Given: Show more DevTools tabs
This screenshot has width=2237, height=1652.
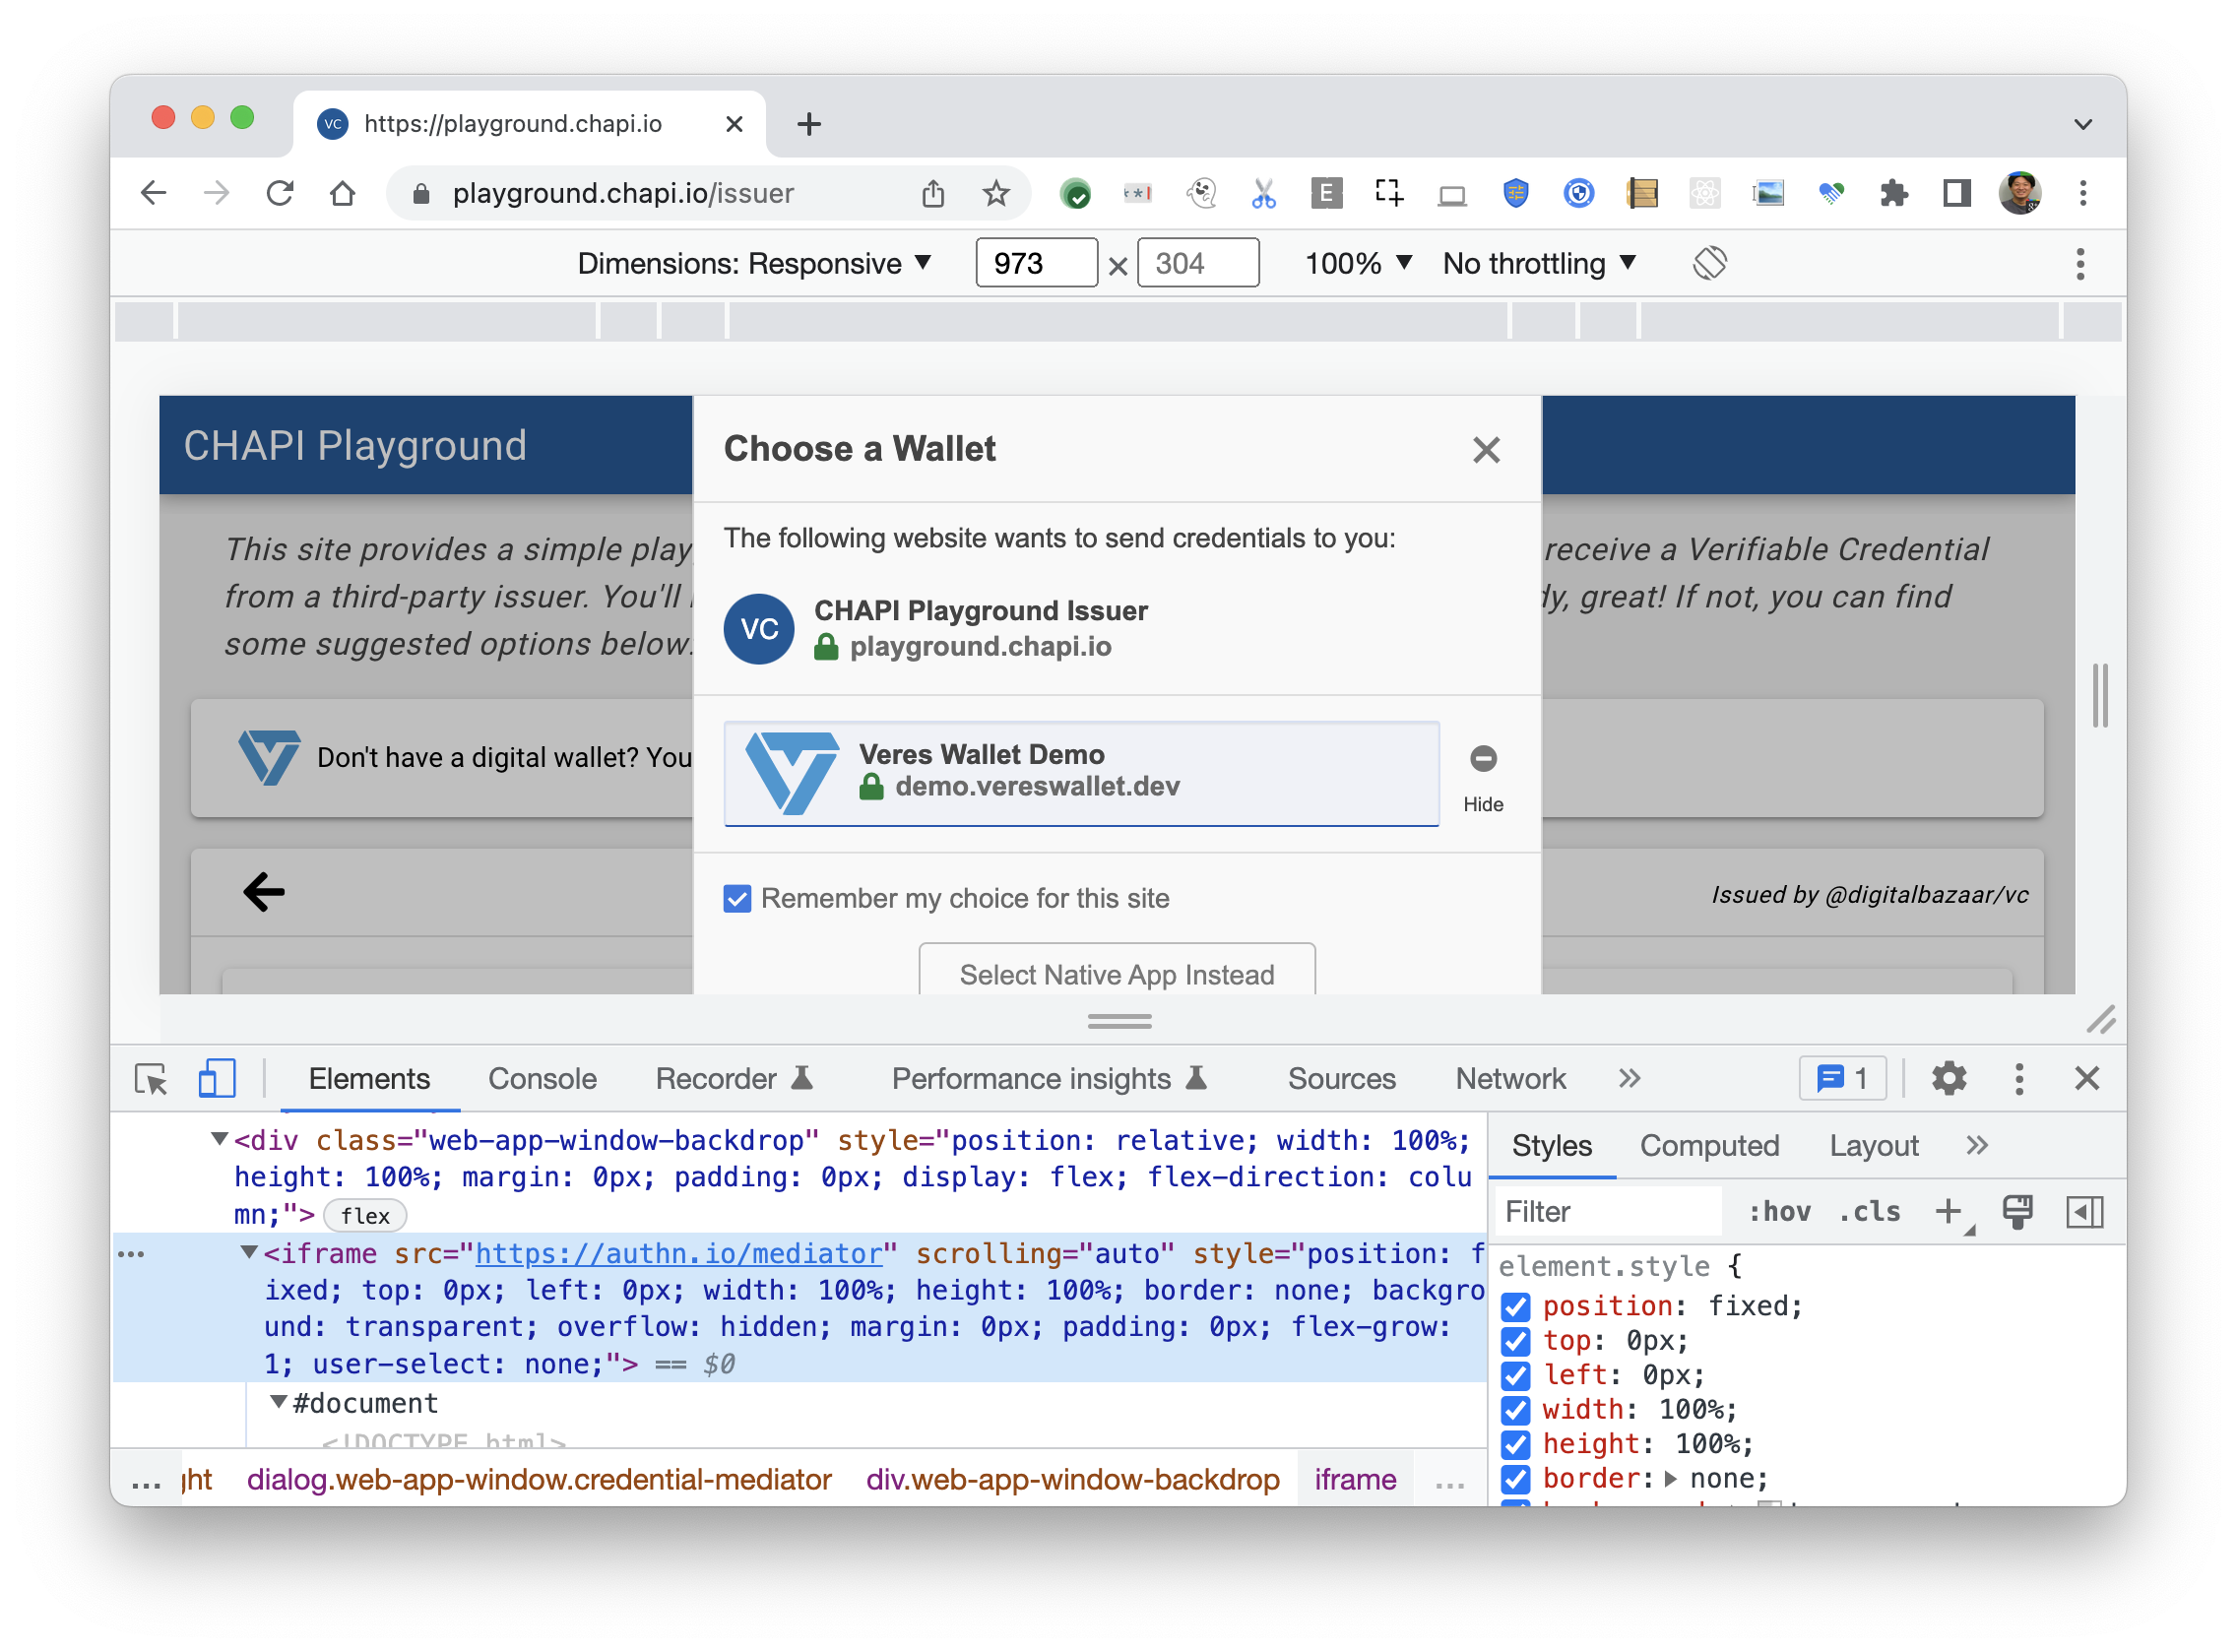Looking at the screenshot, I should 1630,1079.
